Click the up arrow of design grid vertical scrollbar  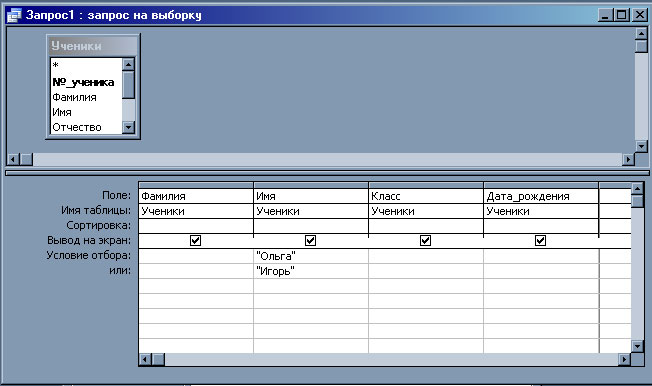tap(637, 189)
